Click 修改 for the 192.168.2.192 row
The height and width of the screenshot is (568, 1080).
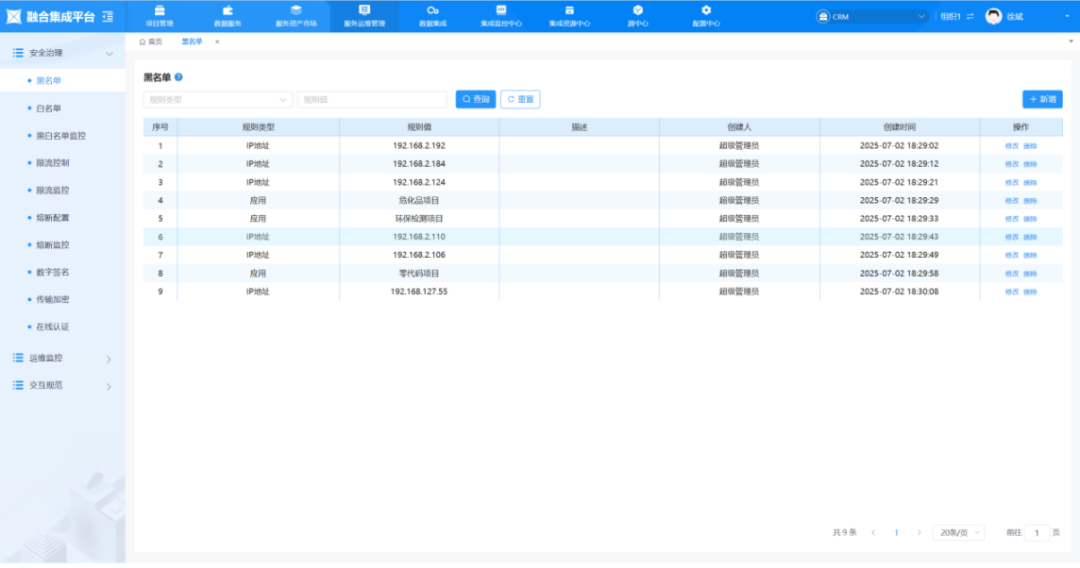[x=1012, y=146]
